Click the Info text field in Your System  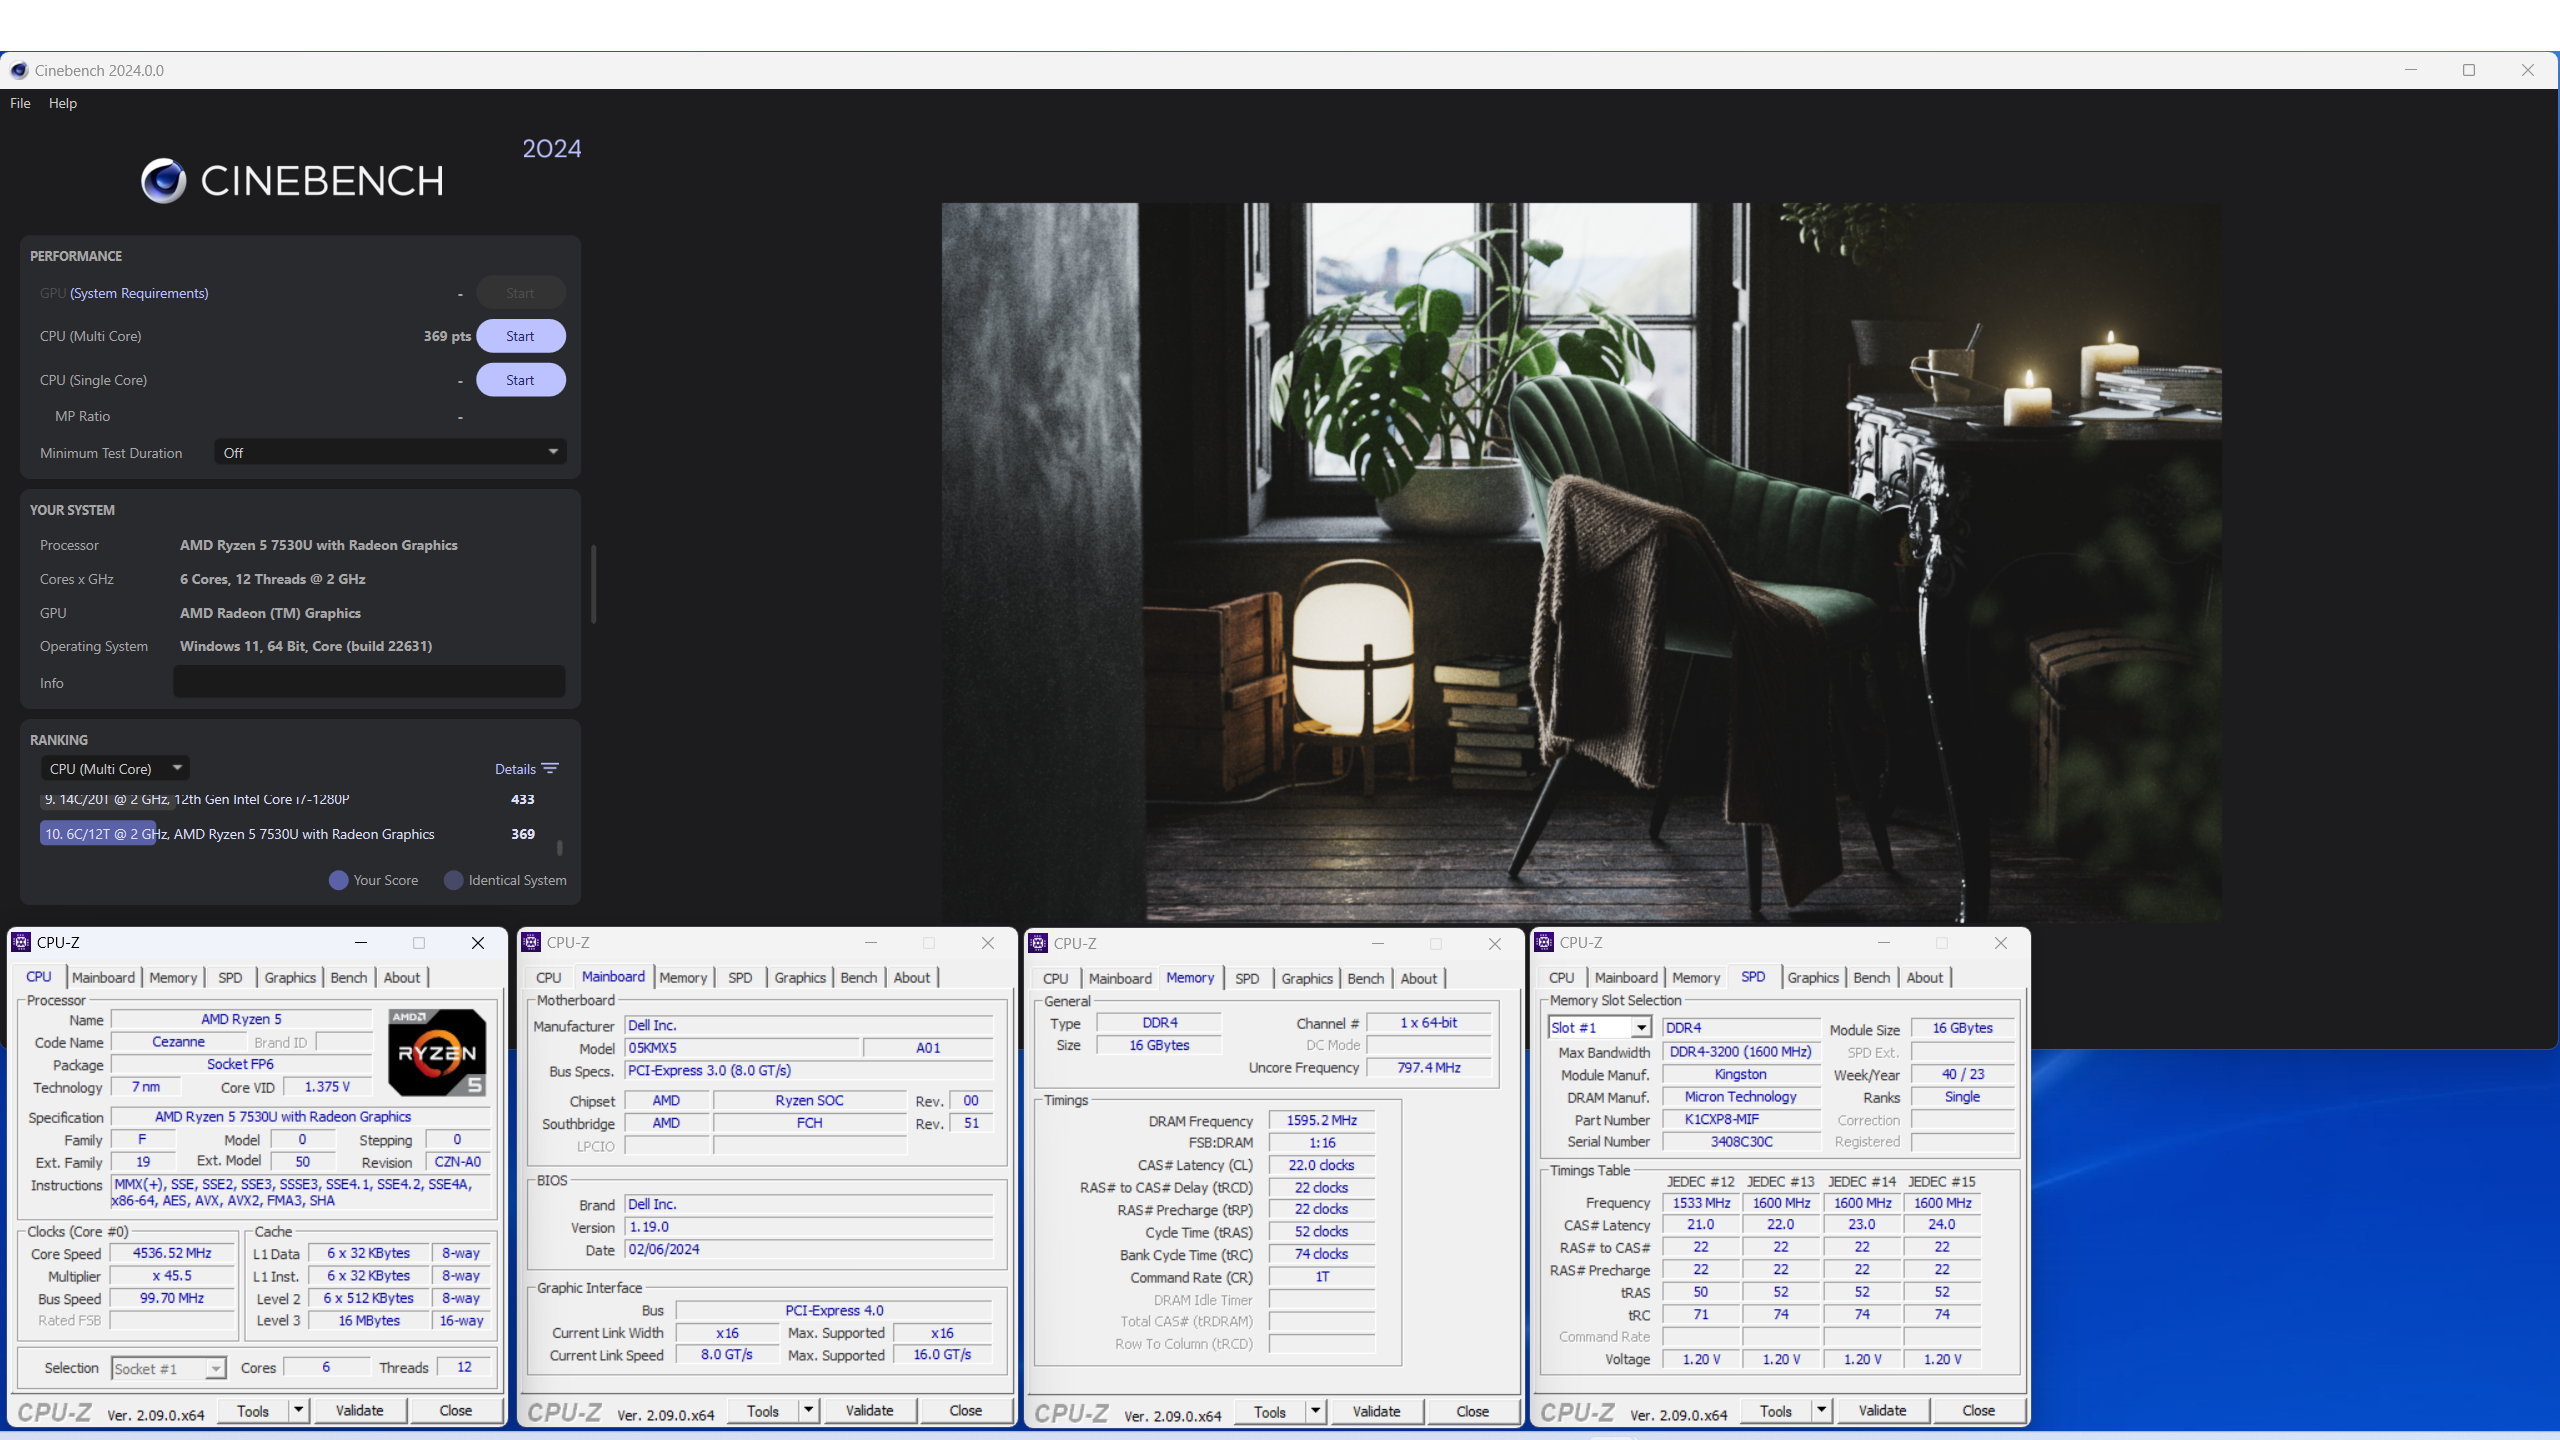(x=369, y=682)
